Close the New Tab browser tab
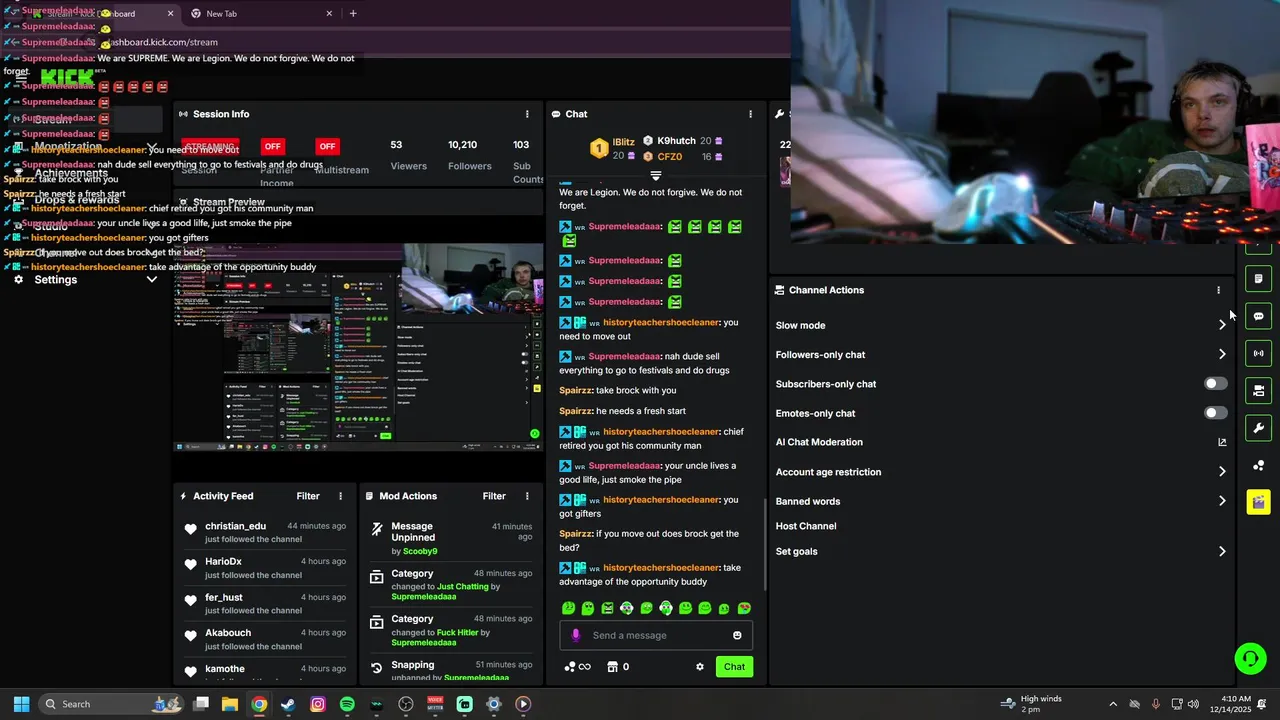The width and height of the screenshot is (1280, 720). point(329,13)
